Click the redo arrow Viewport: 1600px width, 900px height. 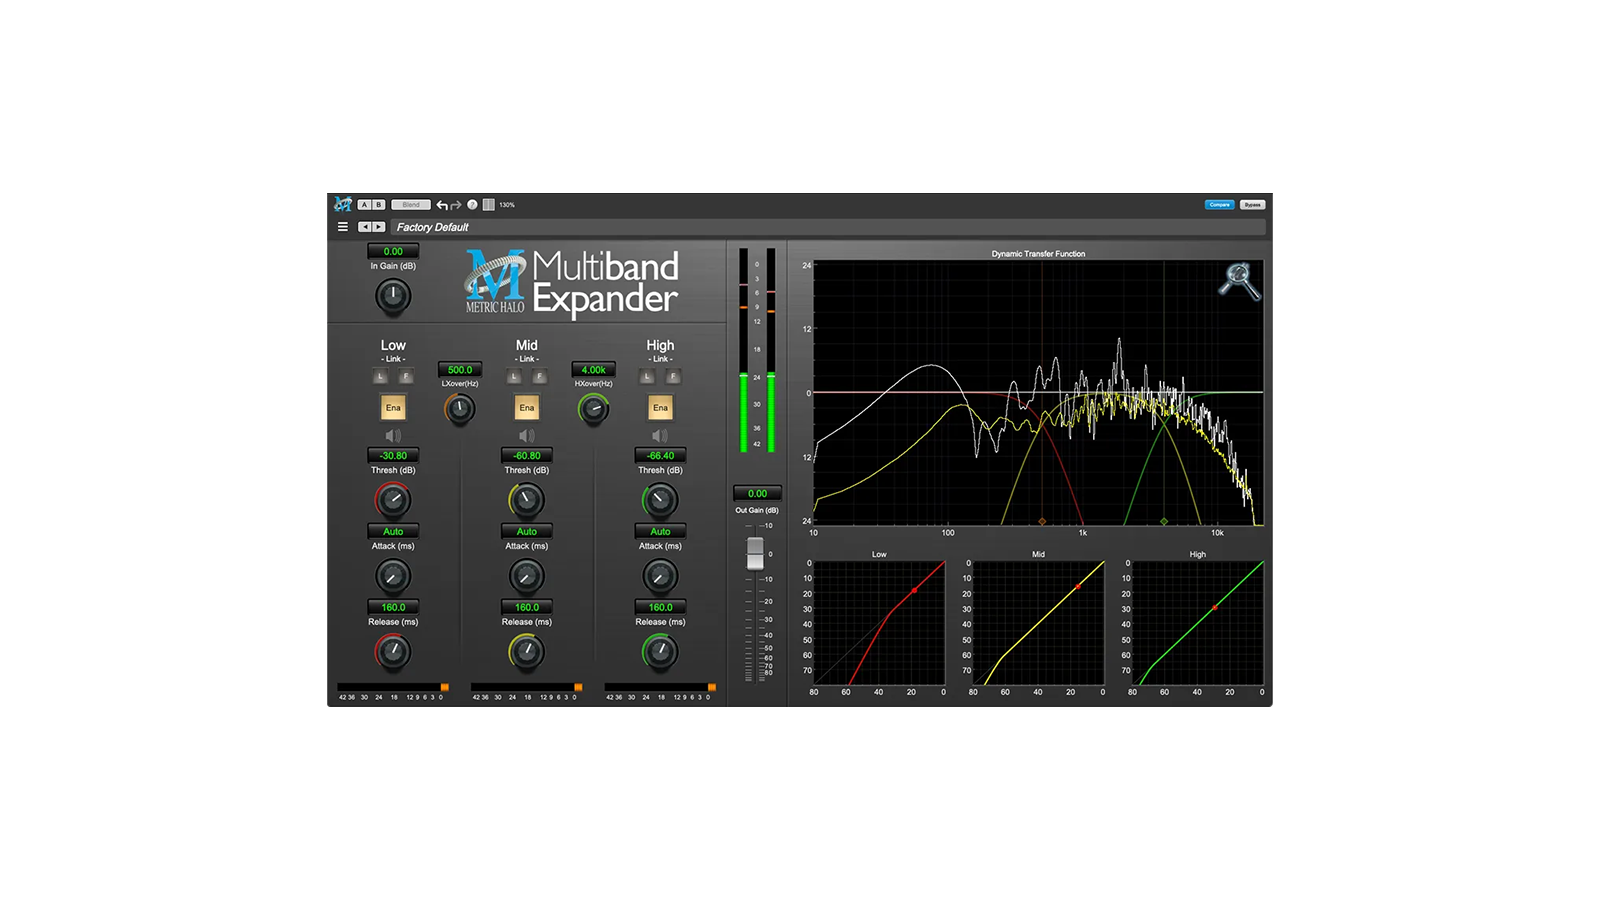click(456, 205)
